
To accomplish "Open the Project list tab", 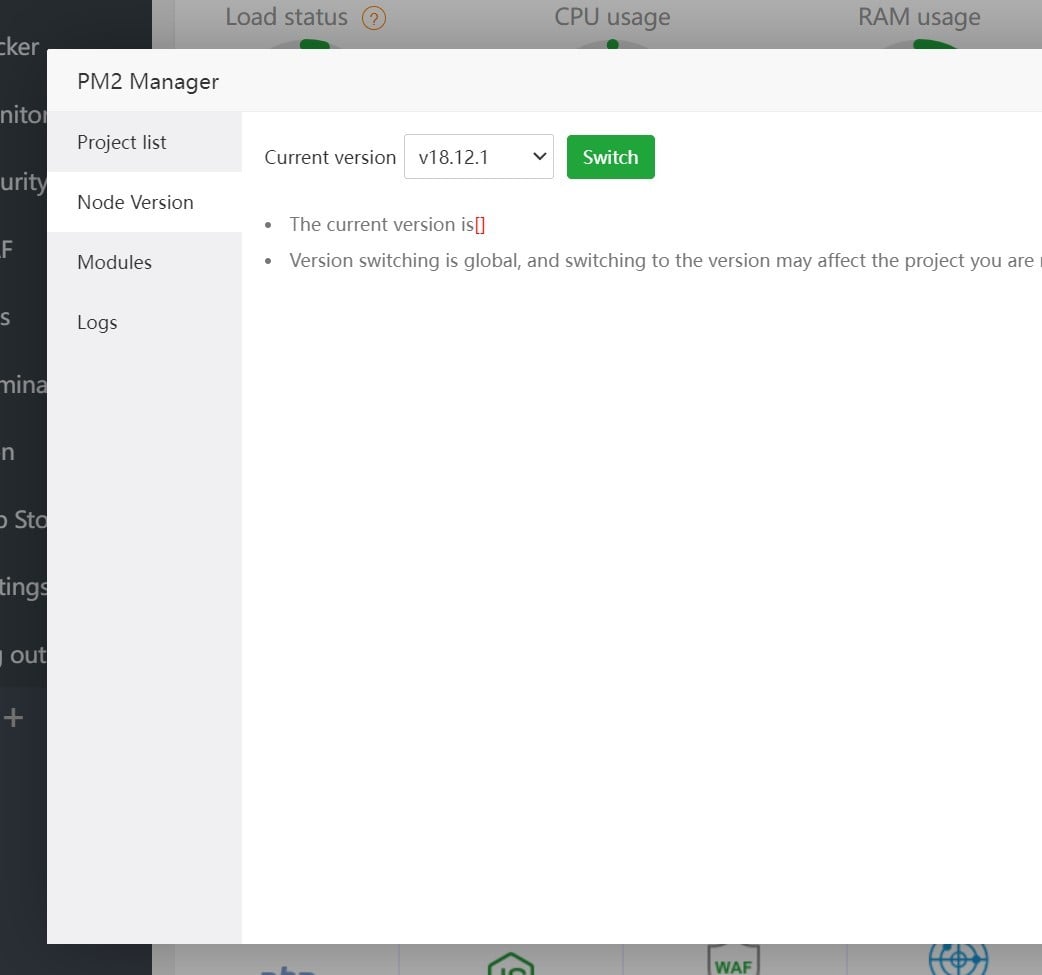I will click(144, 142).
